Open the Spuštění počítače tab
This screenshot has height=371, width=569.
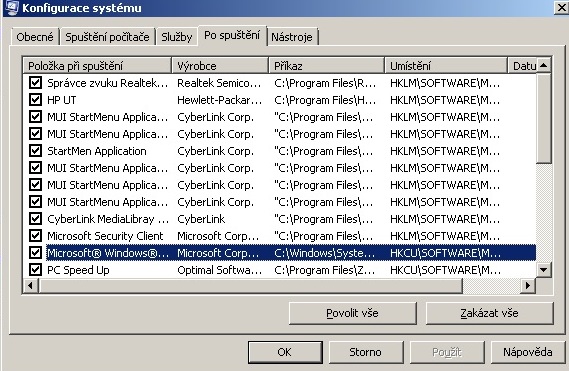pos(107,37)
